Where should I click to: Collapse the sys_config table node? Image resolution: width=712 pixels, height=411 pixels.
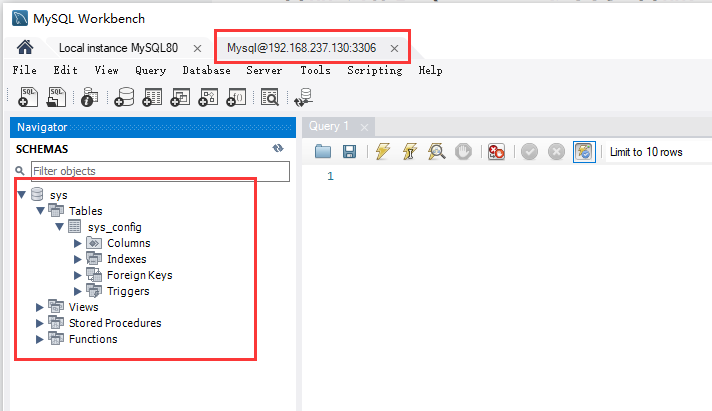click(59, 227)
